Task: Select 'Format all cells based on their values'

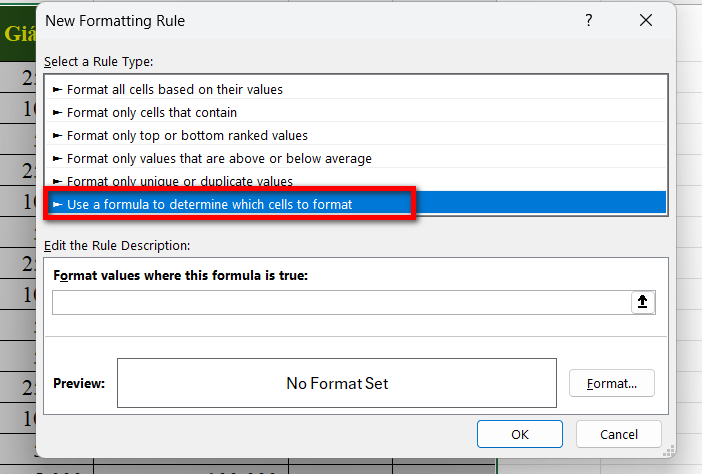Action: [174, 89]
